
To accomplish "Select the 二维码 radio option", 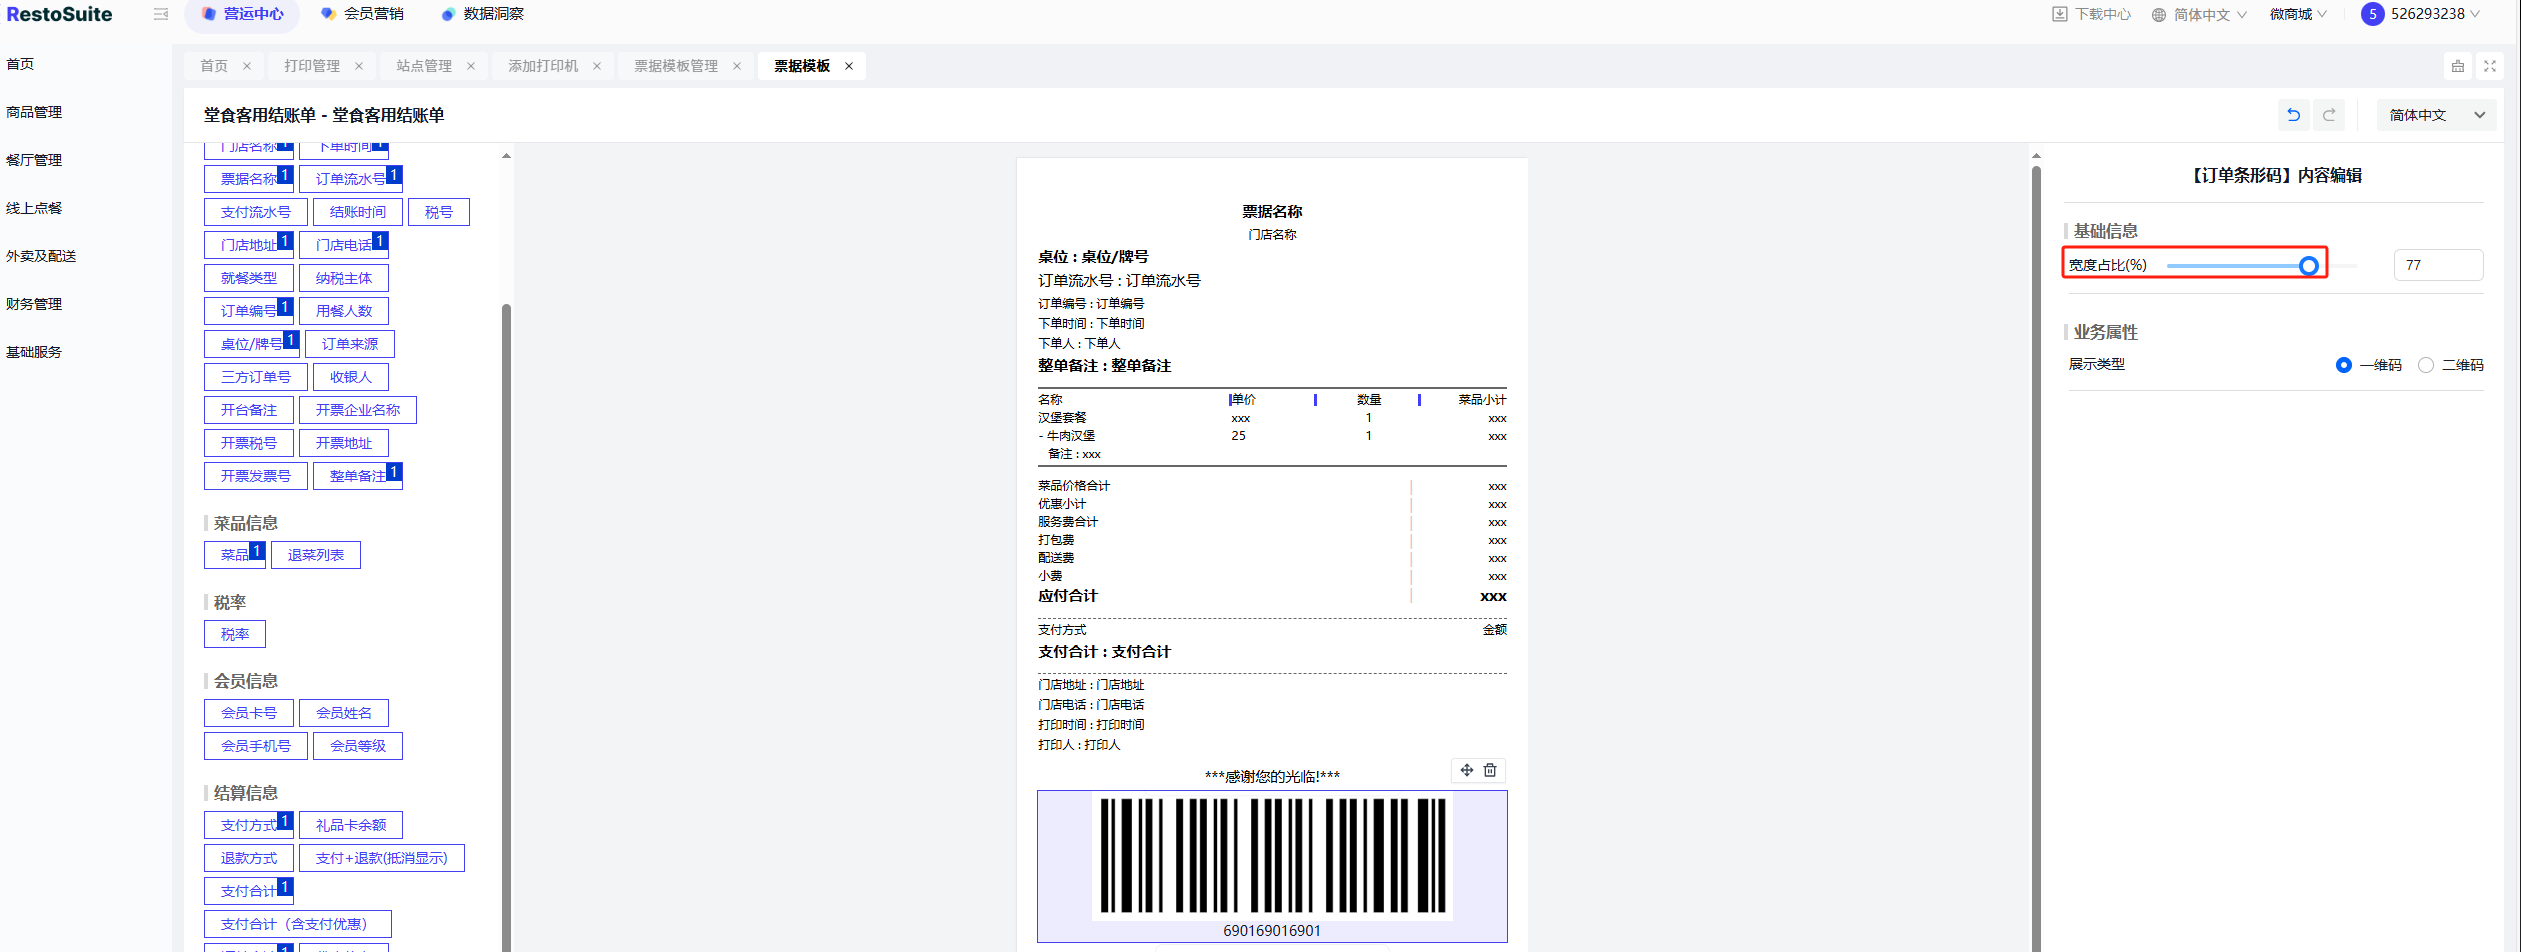I will 2426,365.
